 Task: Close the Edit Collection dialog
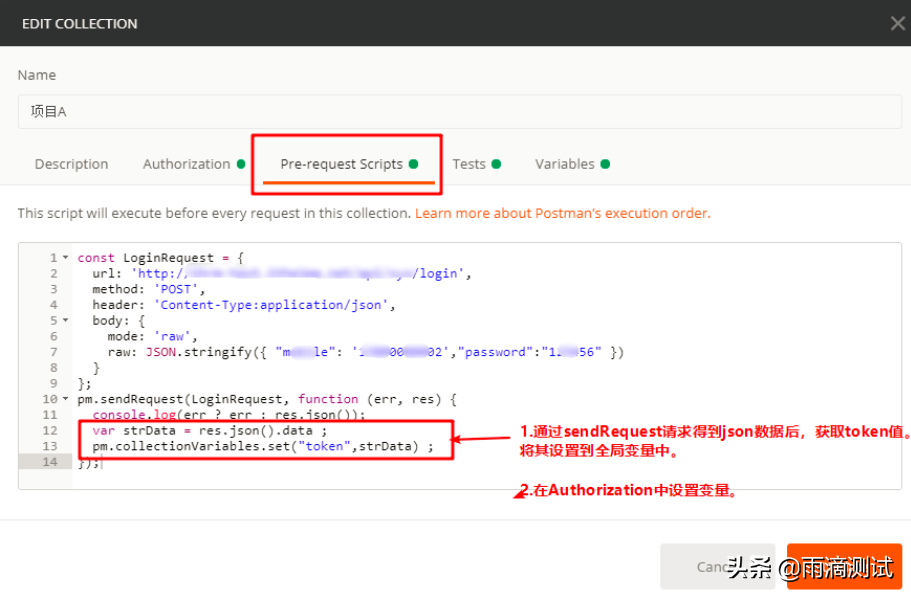tap(897, 23)
